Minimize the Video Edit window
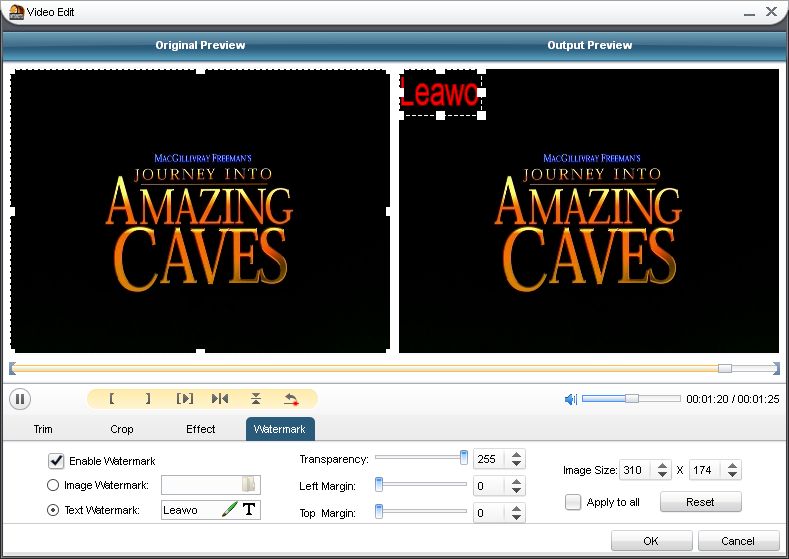This screenshot has height=559, width=789. [x=750, y=13]
